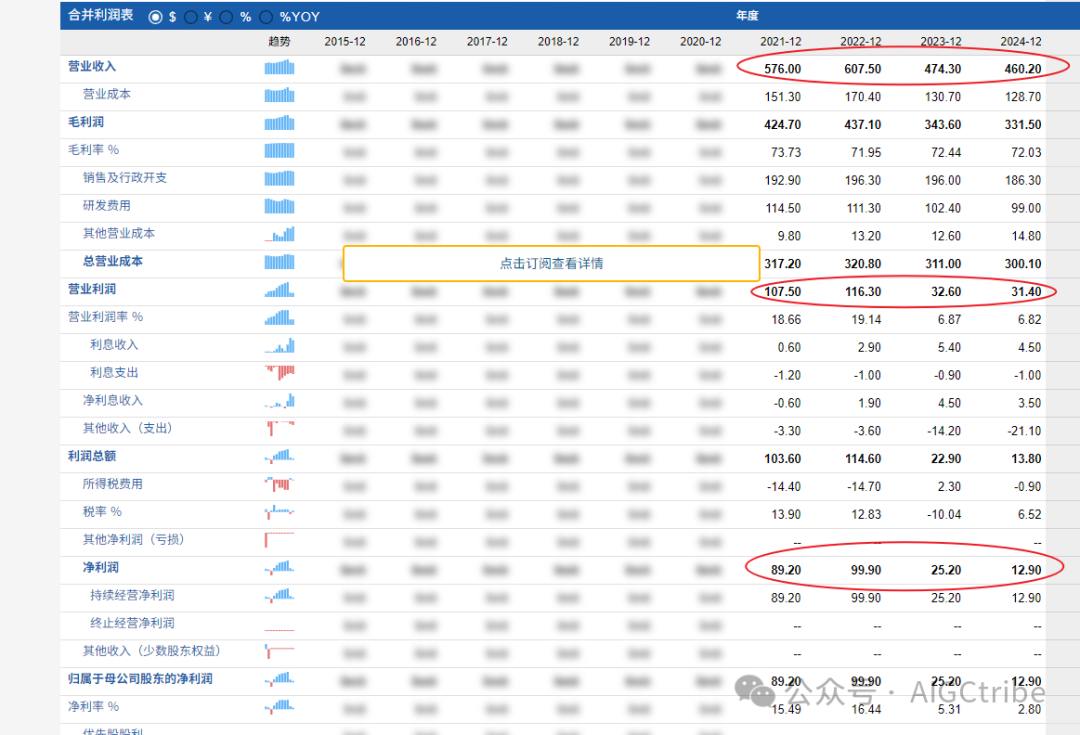Click the 2021-12 column header
Image resolution: width=1080 pixels, height=735 pixels.
(x=780, y=41)
